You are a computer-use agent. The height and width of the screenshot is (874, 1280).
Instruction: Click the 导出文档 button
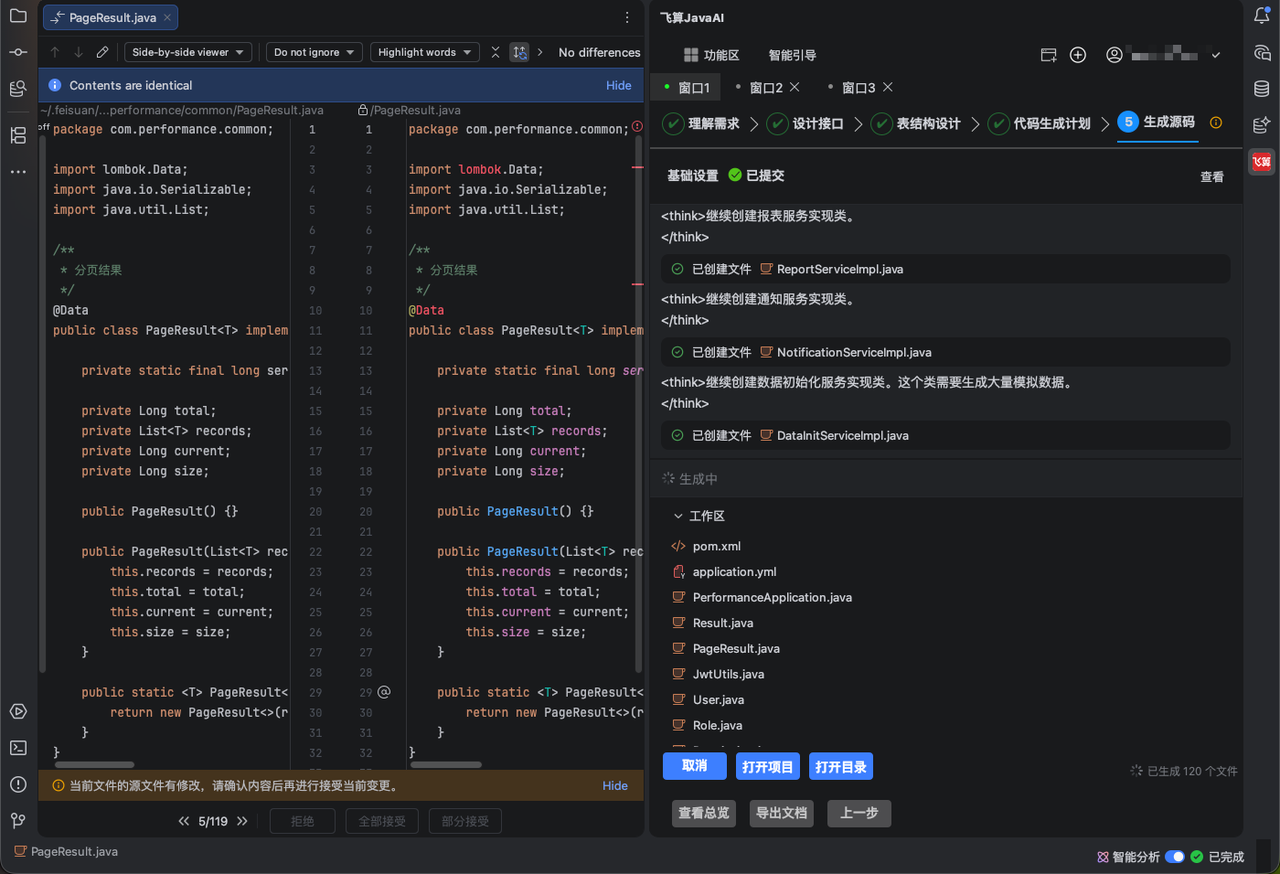(x=782, y=813)
